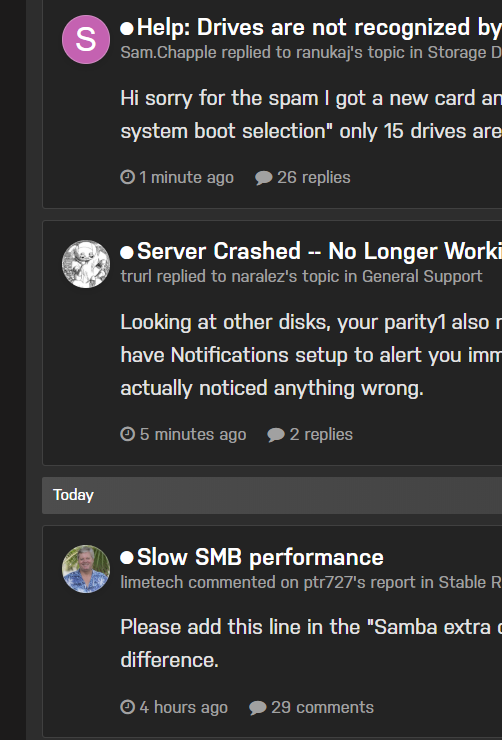Screen dimensions: 502x740
Task: Click Sam.Chapple's purple S avatar
Action: (86, 39)
